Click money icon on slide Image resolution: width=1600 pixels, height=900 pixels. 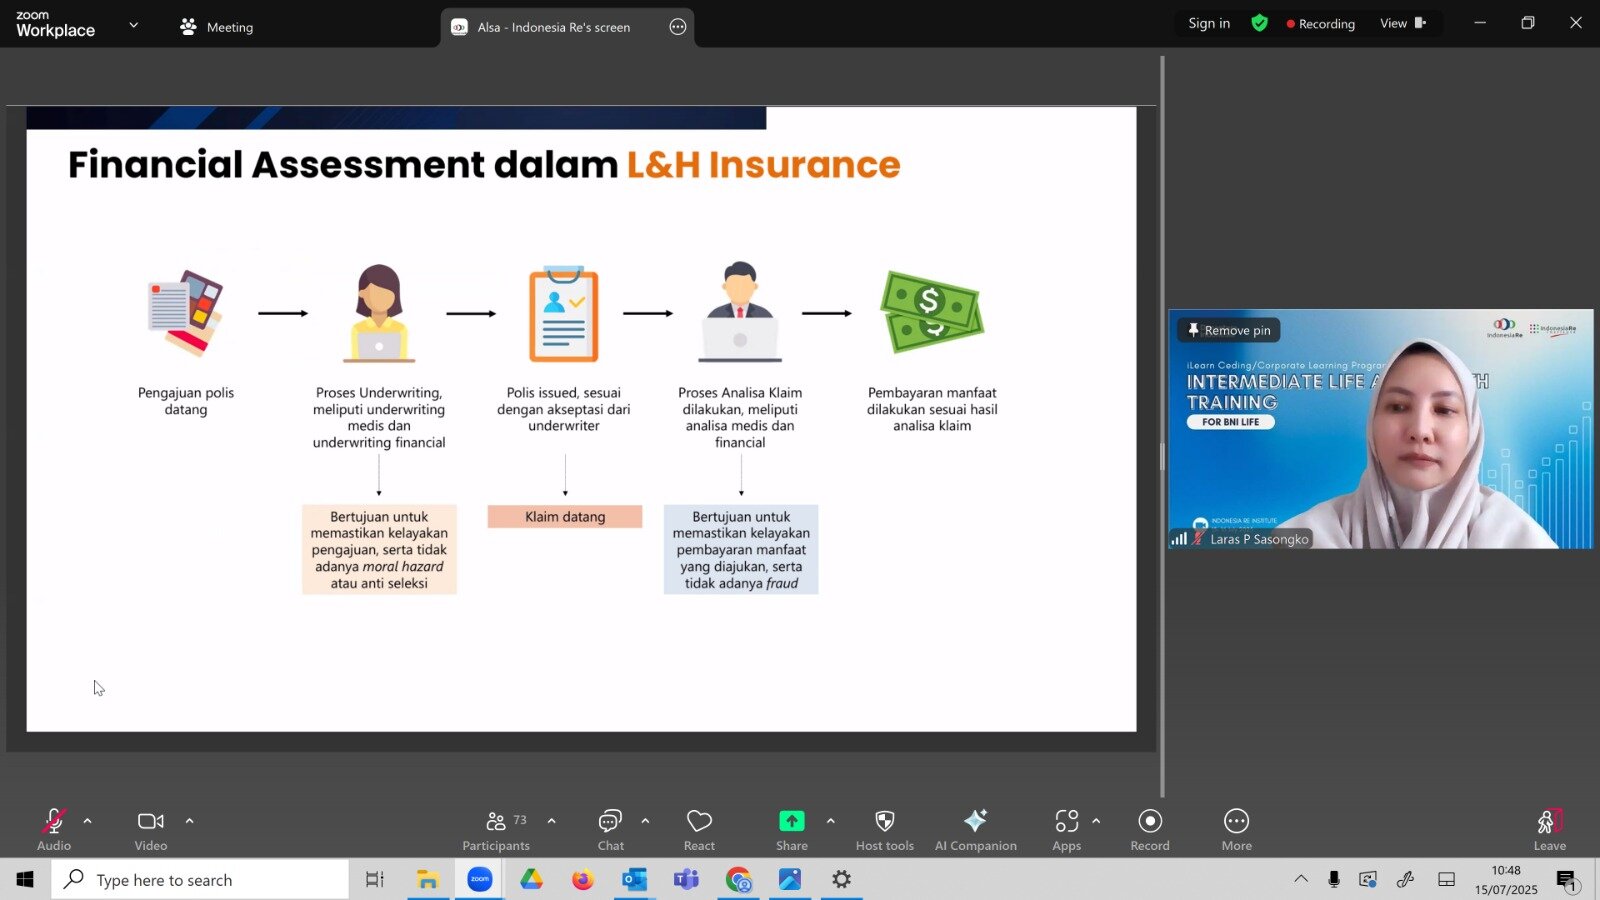[x=932, y=311]
